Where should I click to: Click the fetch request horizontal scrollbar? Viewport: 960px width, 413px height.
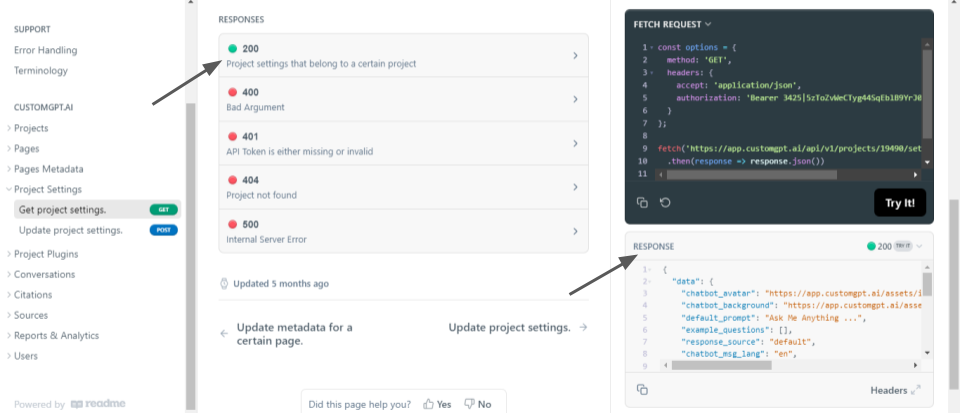pyautogui.click(x=751, y=174)
